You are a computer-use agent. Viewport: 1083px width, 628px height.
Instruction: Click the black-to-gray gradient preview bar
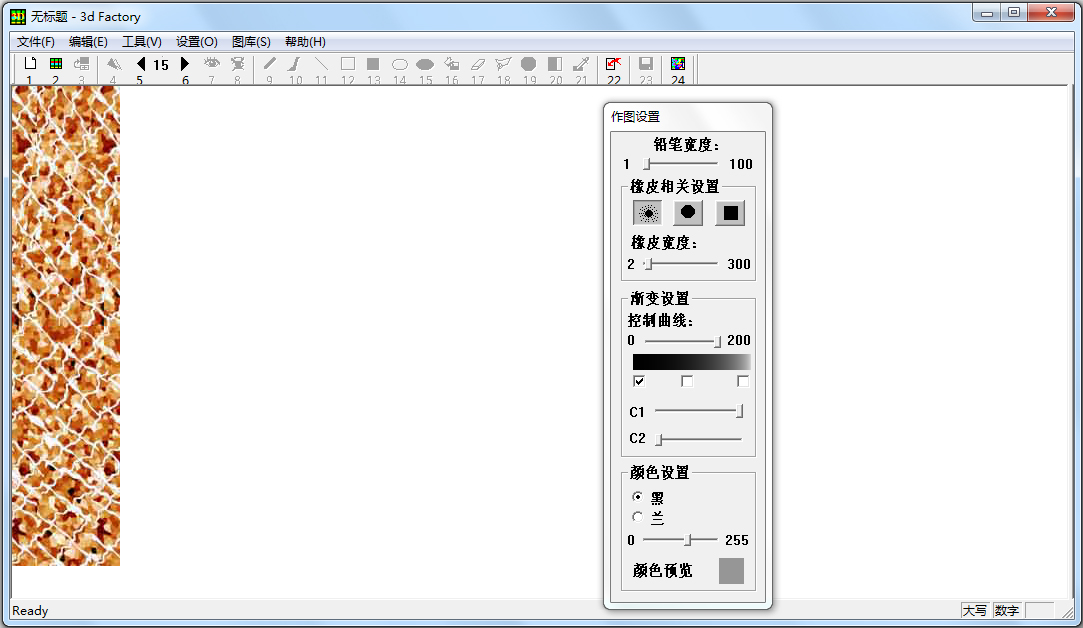click(x=691, y=362)
